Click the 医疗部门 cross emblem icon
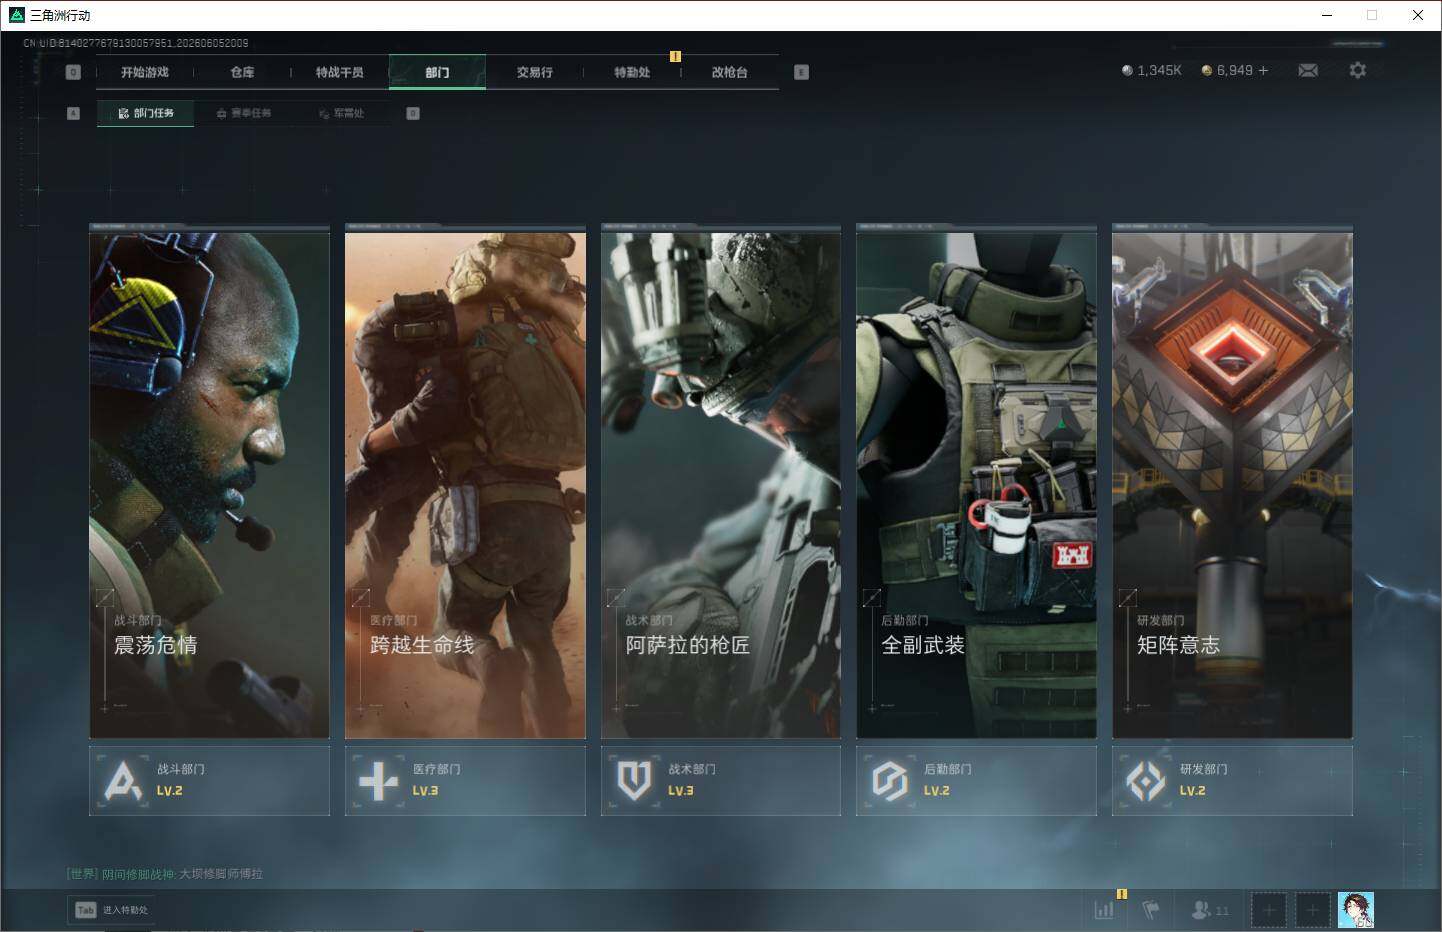This screenshot has height=932, width=1442. [378, 781]
